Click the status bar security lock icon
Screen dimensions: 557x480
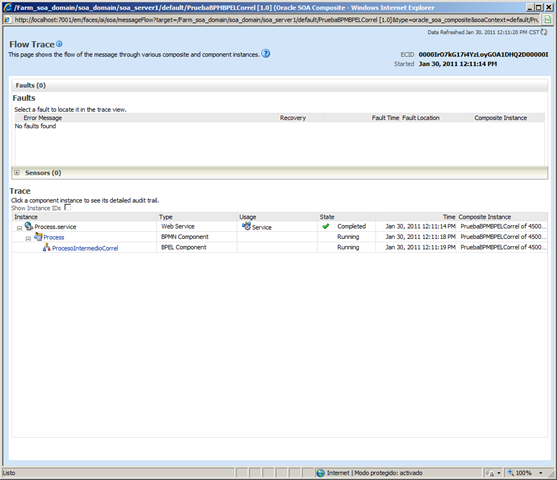point(491,473)
